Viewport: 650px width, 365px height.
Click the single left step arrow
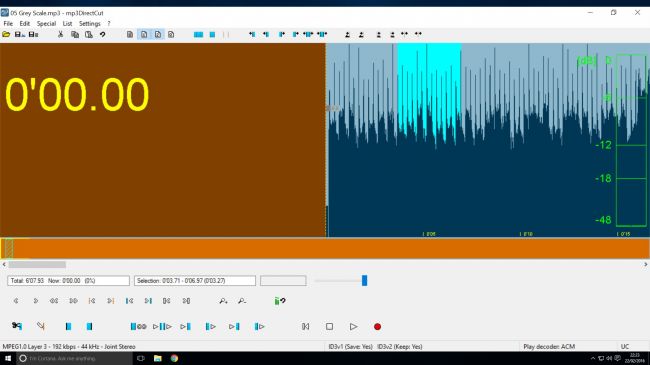point(16,301)
